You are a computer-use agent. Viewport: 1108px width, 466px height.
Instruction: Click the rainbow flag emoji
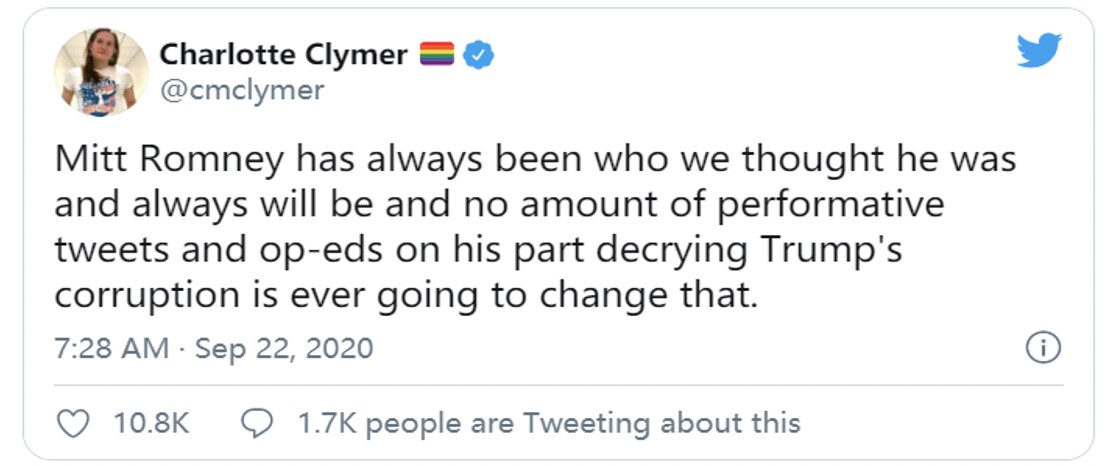click(x=437, y=54)
